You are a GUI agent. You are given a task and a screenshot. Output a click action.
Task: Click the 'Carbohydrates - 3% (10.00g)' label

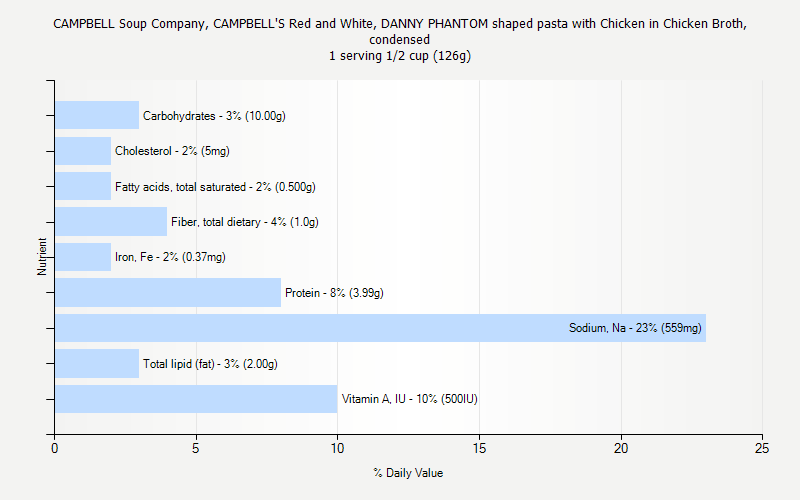pyautogui.click(x=214, y=116)
